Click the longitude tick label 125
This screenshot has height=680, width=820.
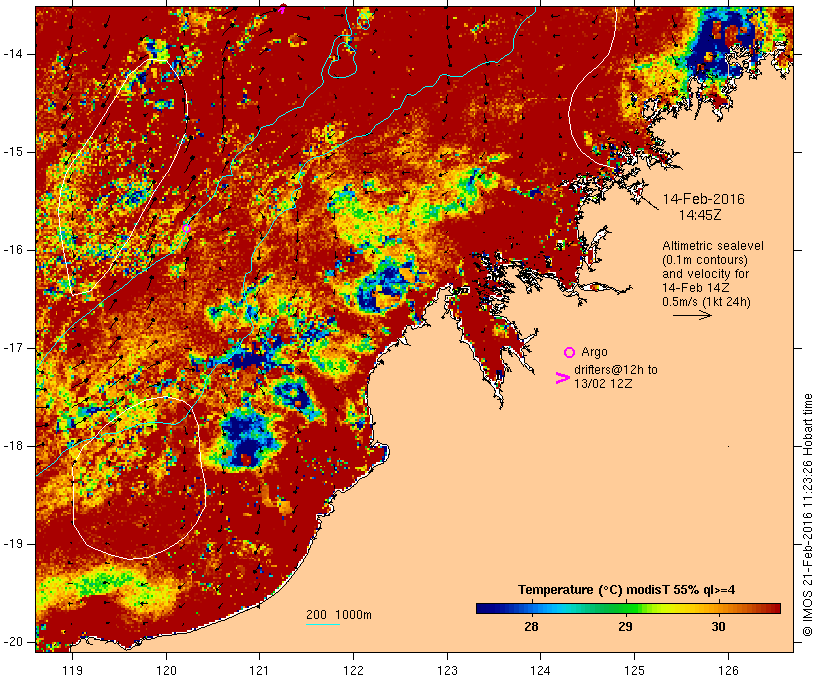[x=634, y=670]
